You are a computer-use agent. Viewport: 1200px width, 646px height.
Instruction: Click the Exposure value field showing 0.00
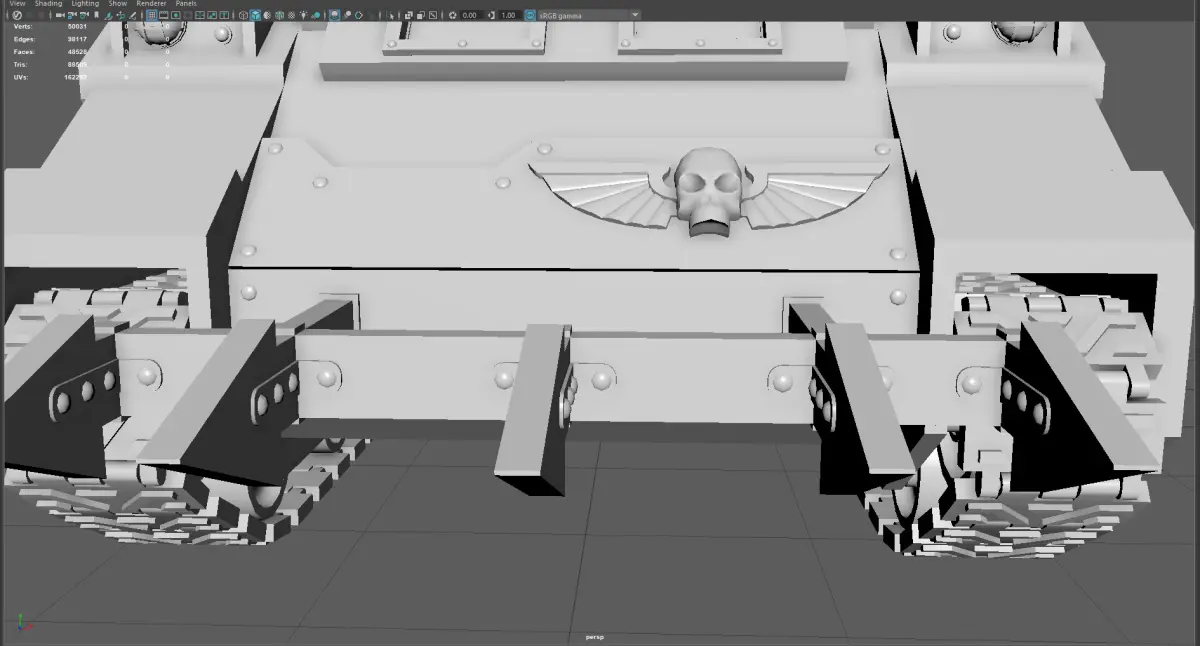tap(470, 15)
